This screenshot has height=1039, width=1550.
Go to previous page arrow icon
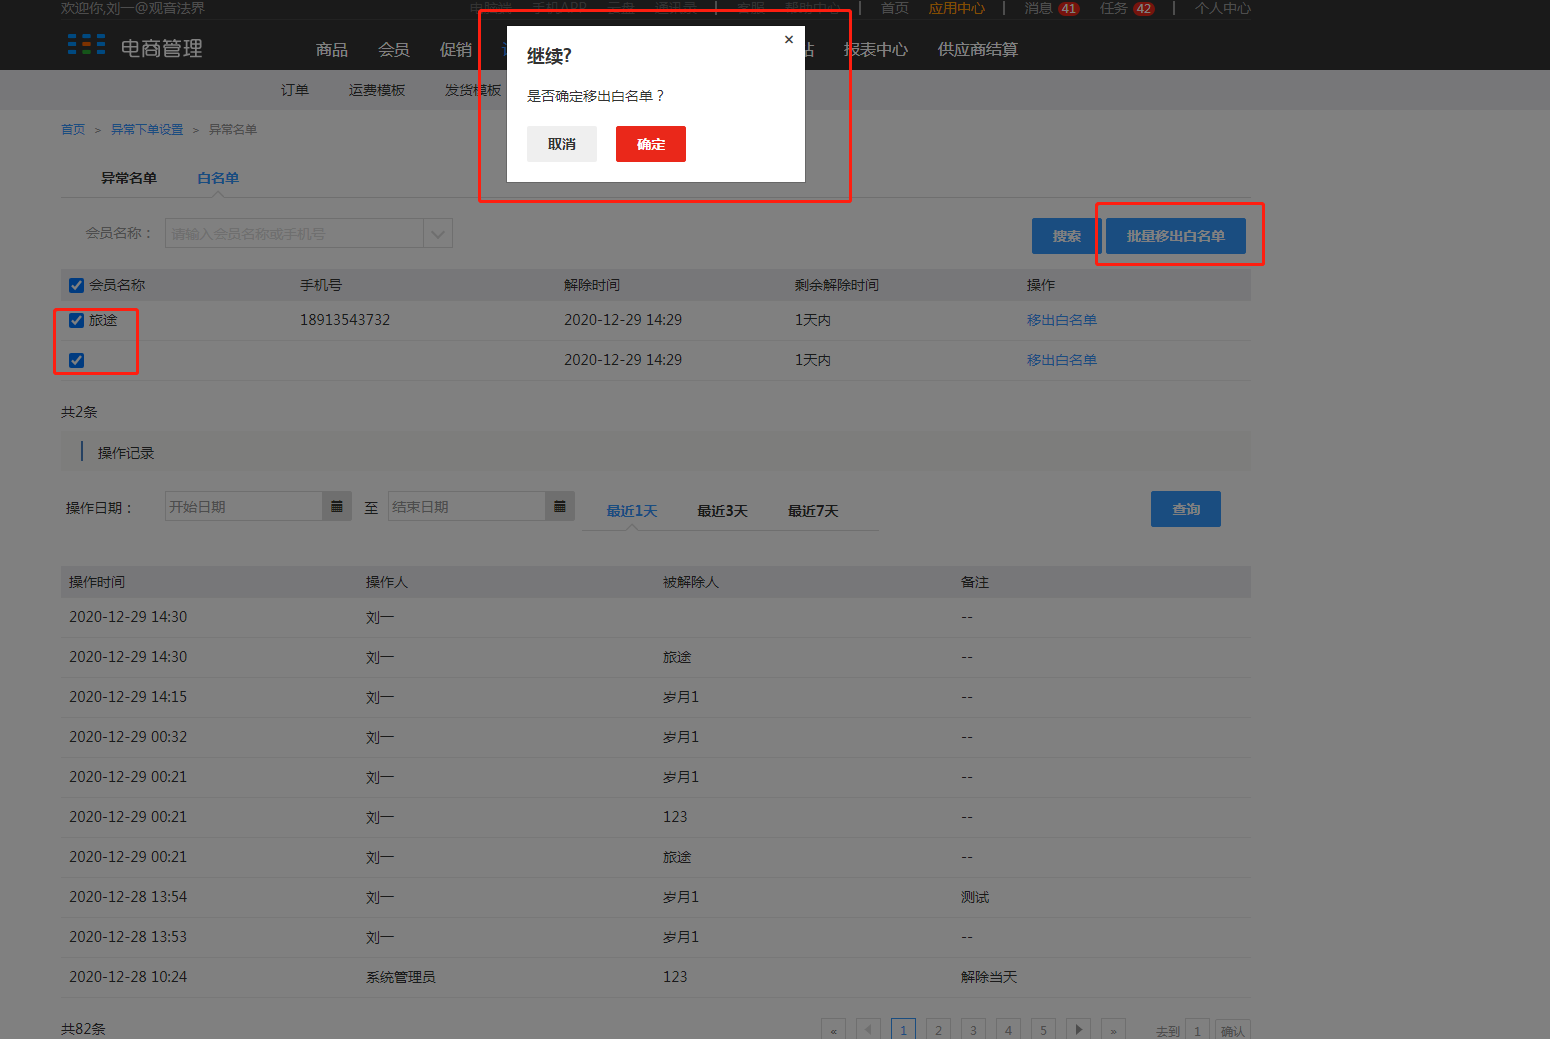(868, 1030)
